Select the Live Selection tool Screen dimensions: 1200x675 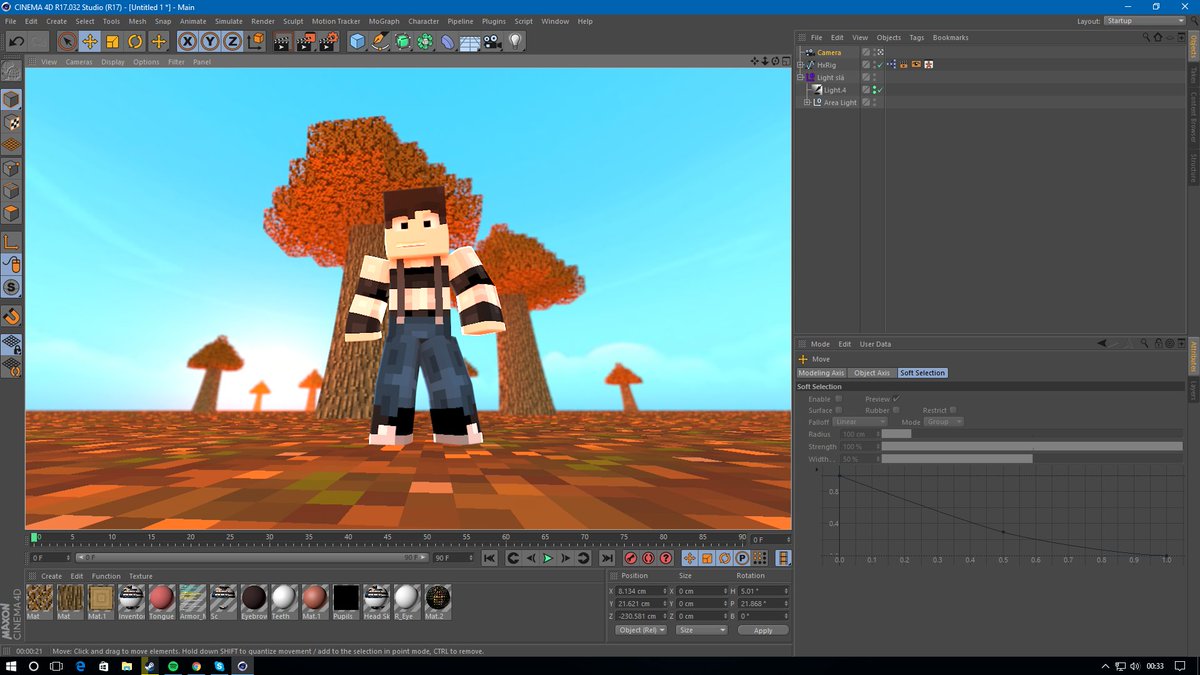(67, 41)
